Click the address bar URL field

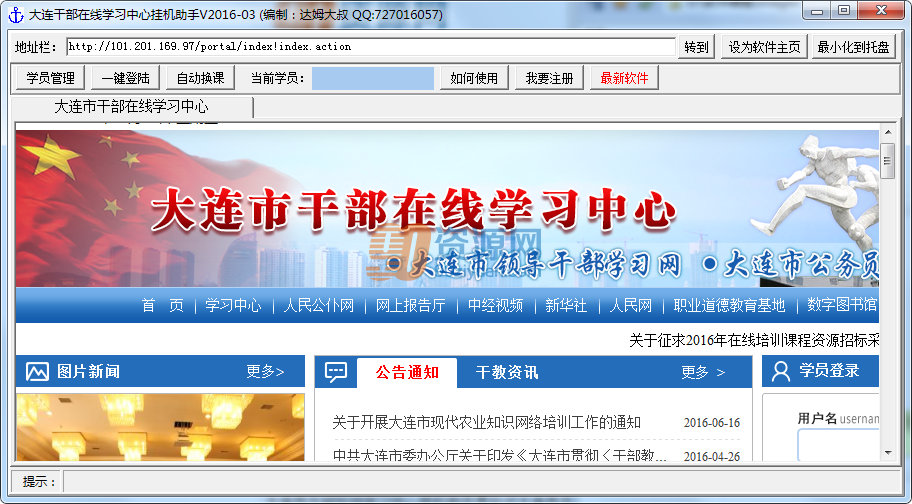[x=370, y=47]
